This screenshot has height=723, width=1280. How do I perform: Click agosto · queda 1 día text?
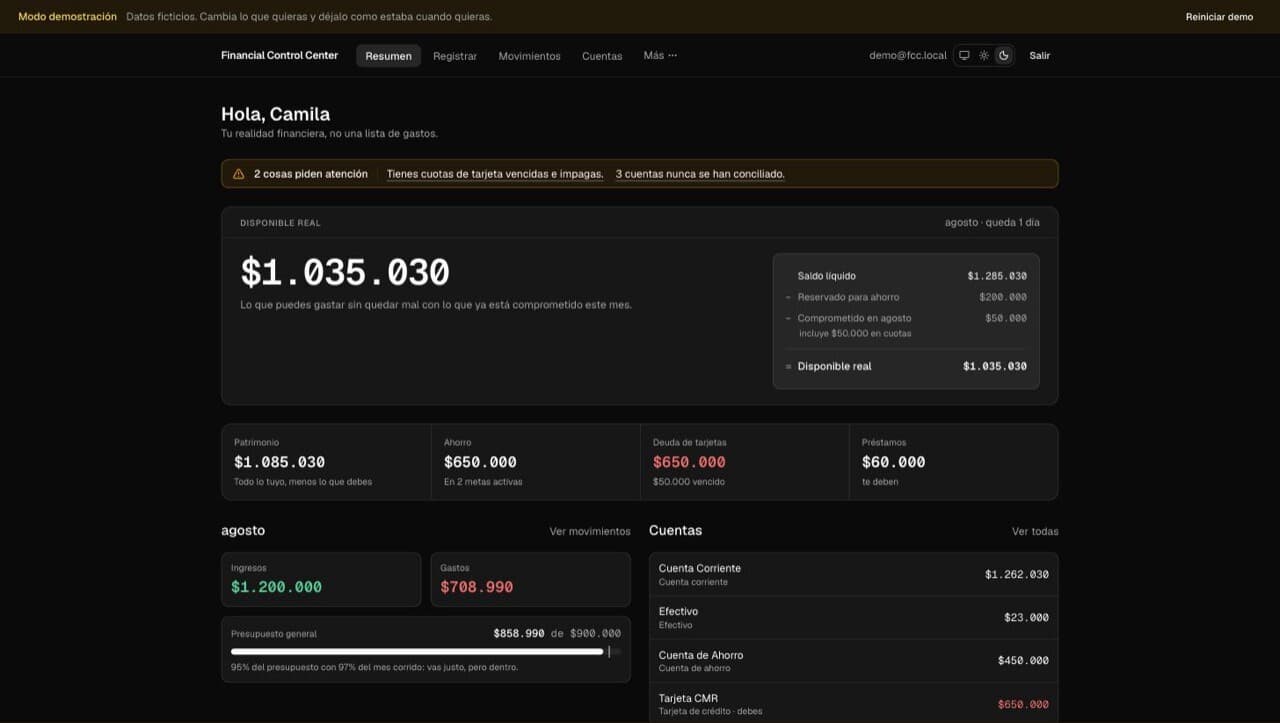[x=992, y=222]
